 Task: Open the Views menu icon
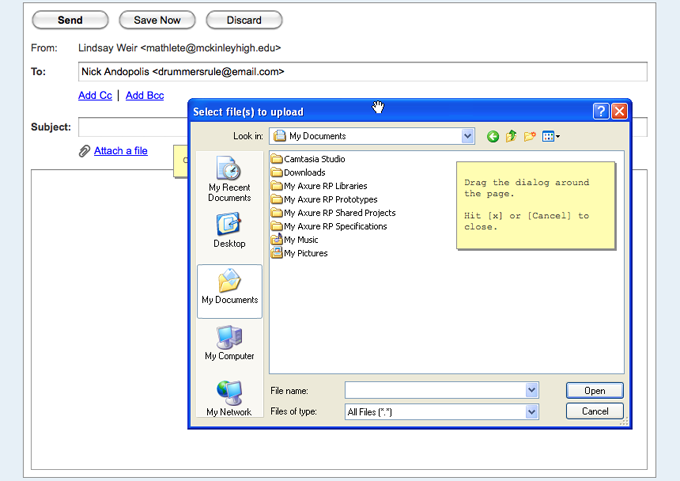(x=551, y=137)
